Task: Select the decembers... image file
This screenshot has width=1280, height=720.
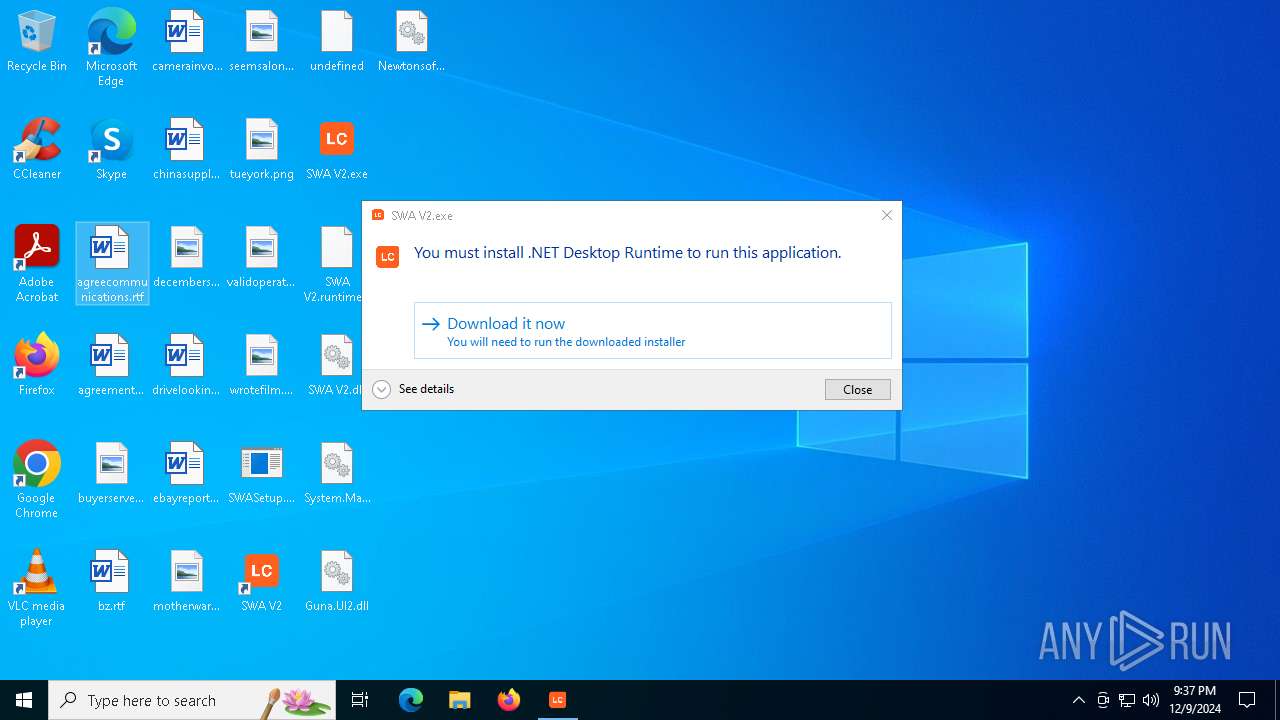Action: [x=187, y=258]
